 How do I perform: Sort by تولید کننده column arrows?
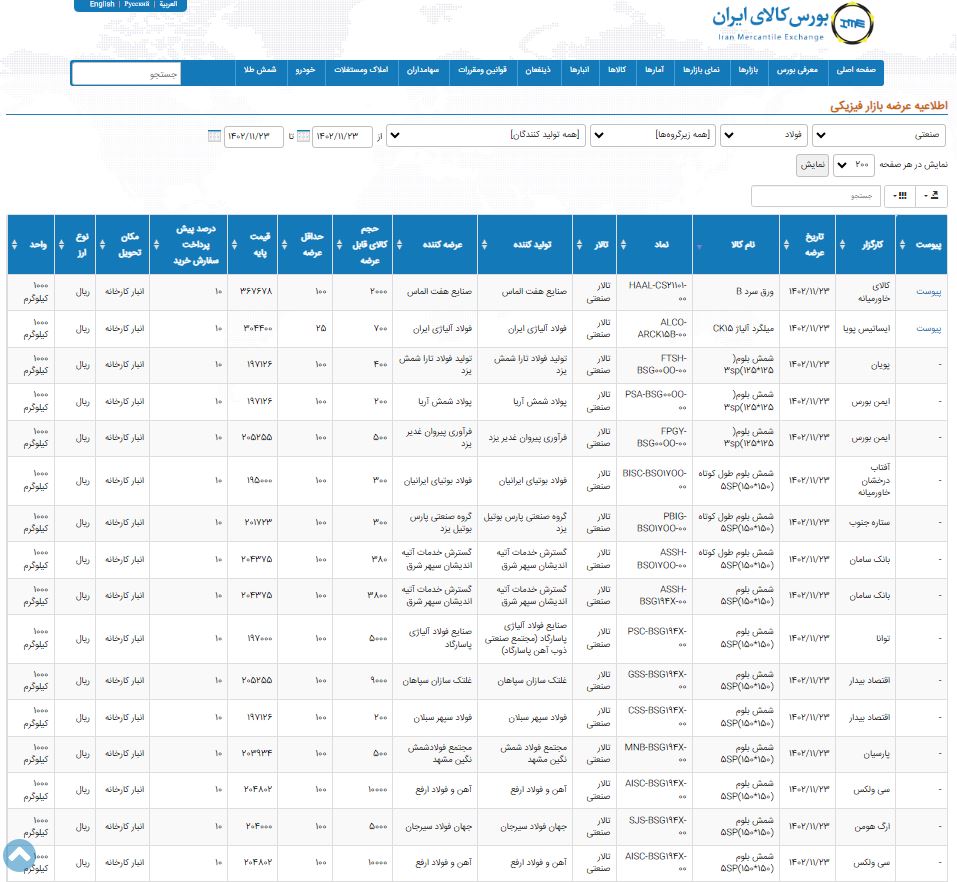pos(484,245)
